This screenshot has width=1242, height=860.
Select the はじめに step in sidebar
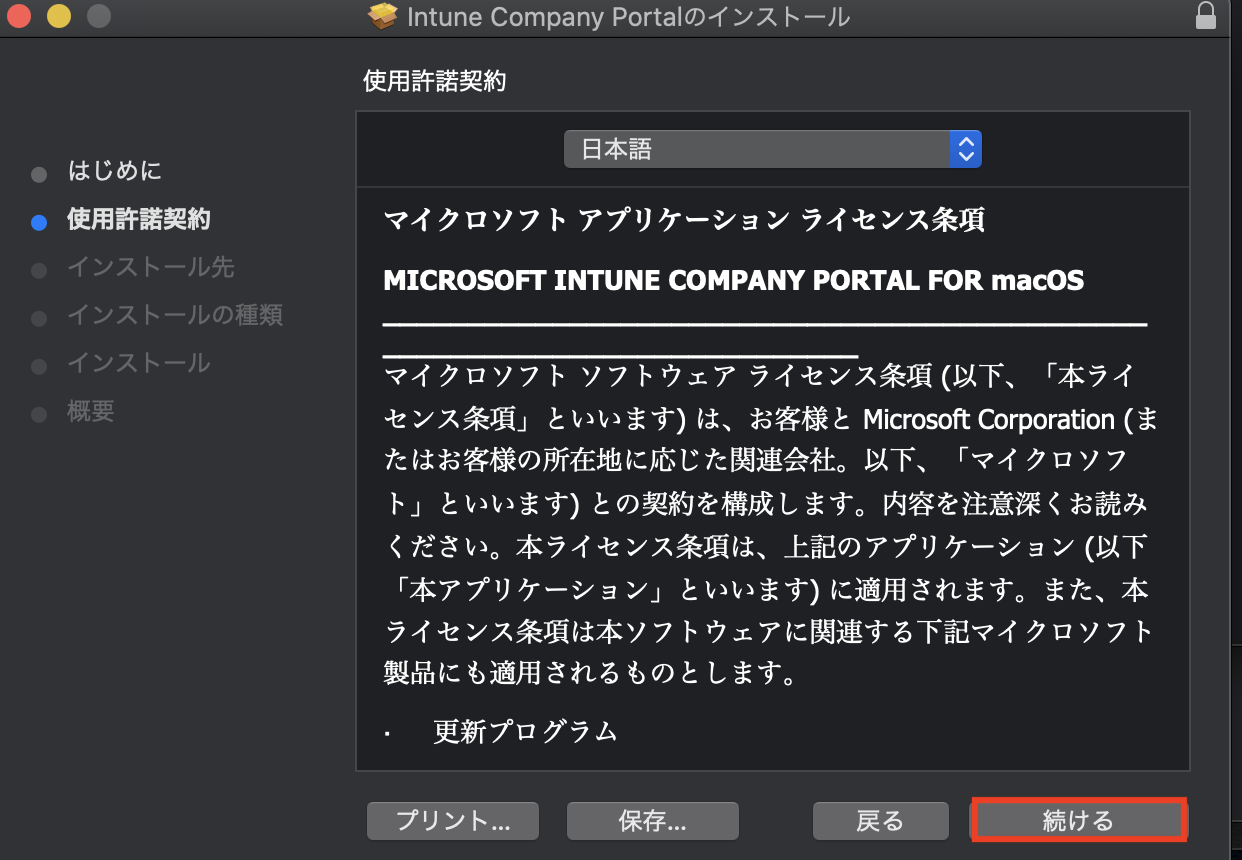[115, 171]
